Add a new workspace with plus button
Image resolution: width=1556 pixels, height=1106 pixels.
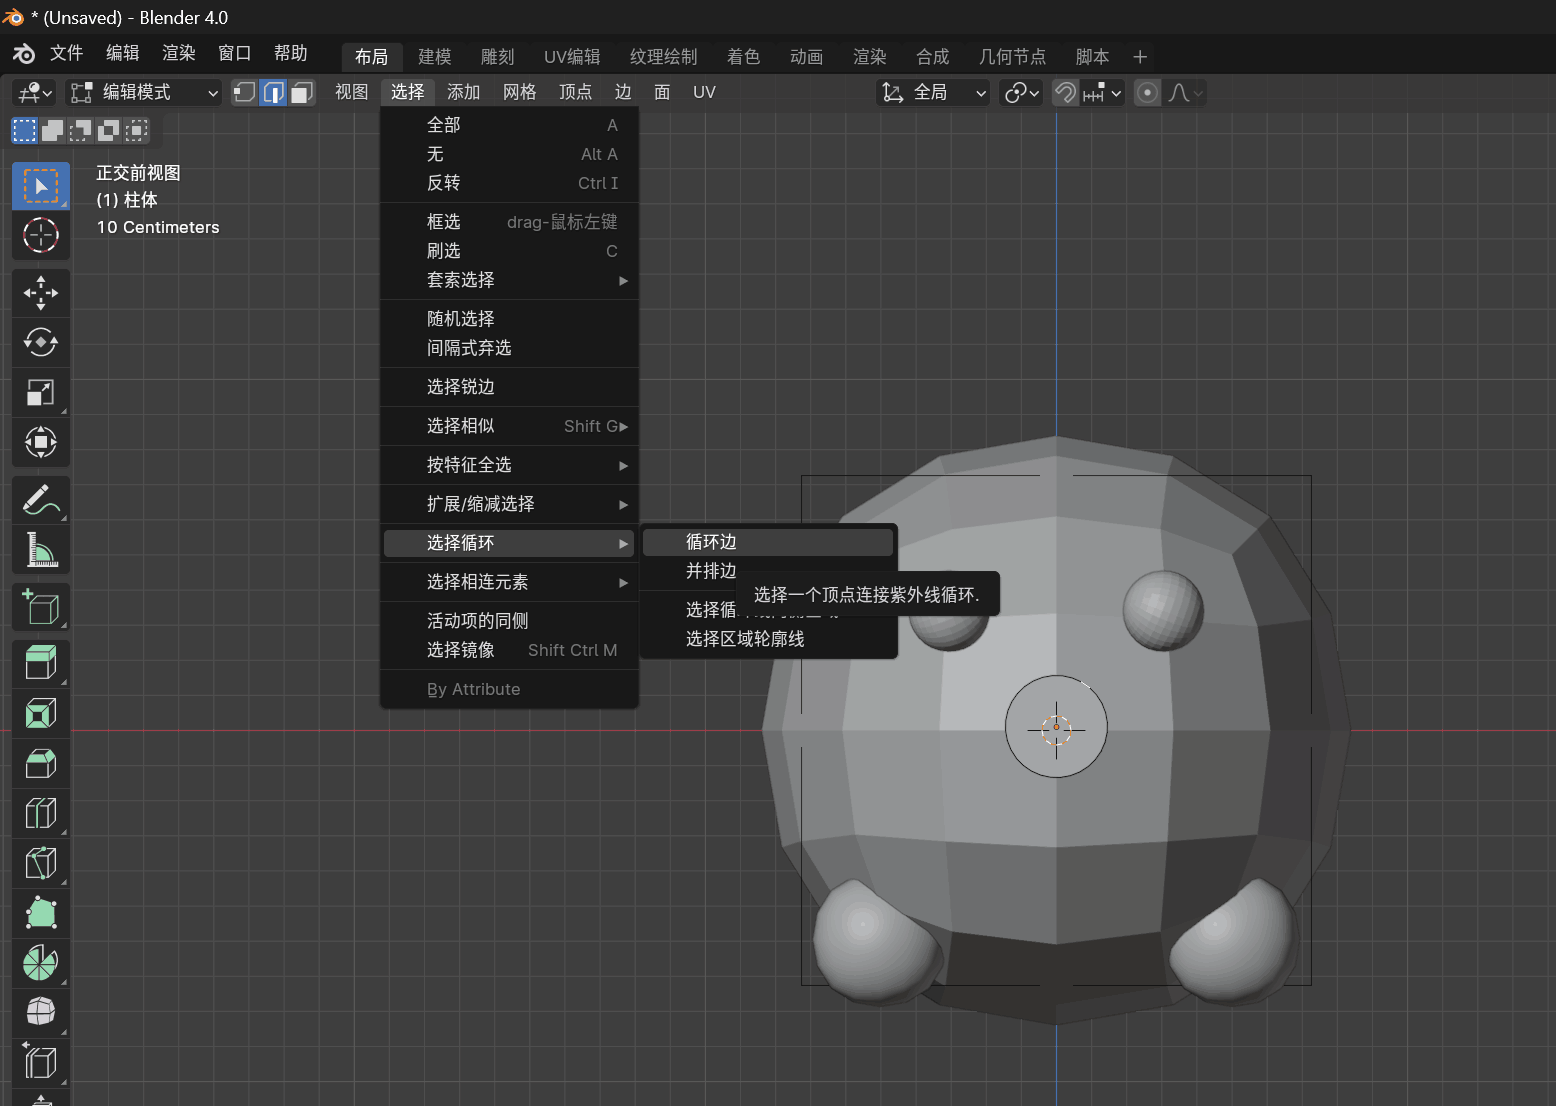coord(1139,57)
